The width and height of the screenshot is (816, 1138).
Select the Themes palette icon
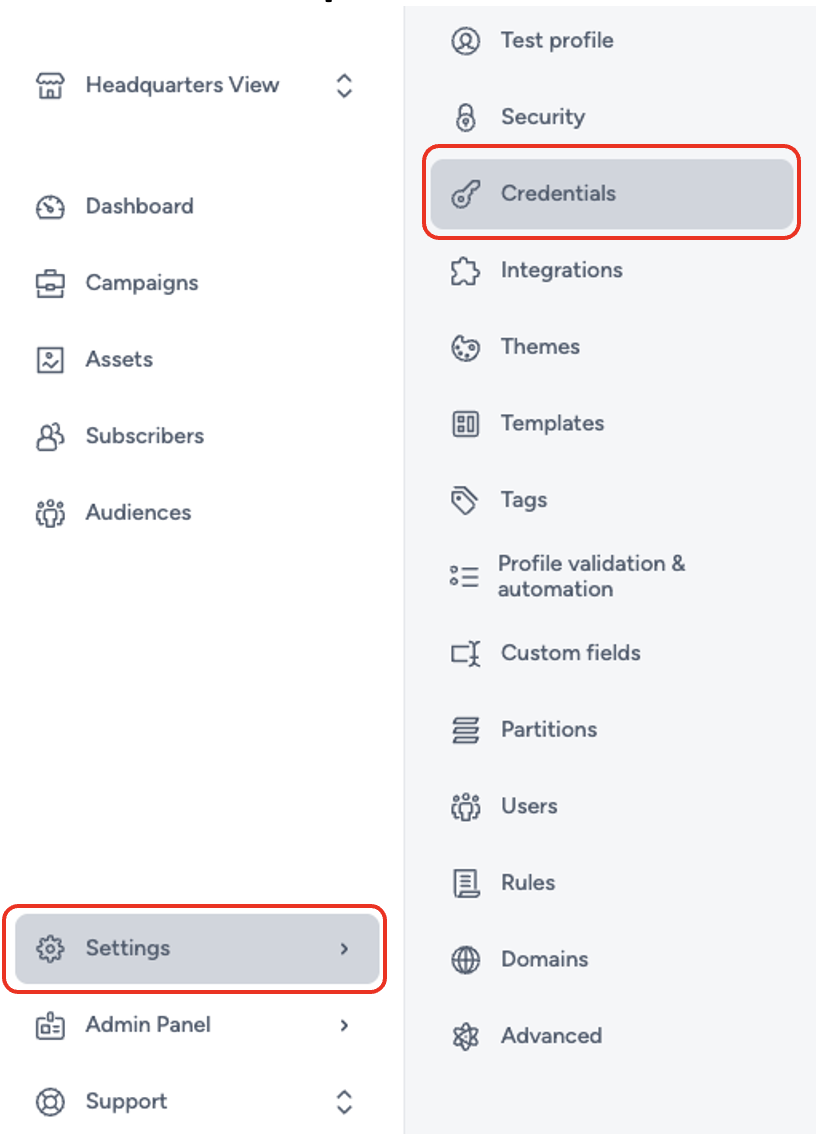tap(466, 346)
